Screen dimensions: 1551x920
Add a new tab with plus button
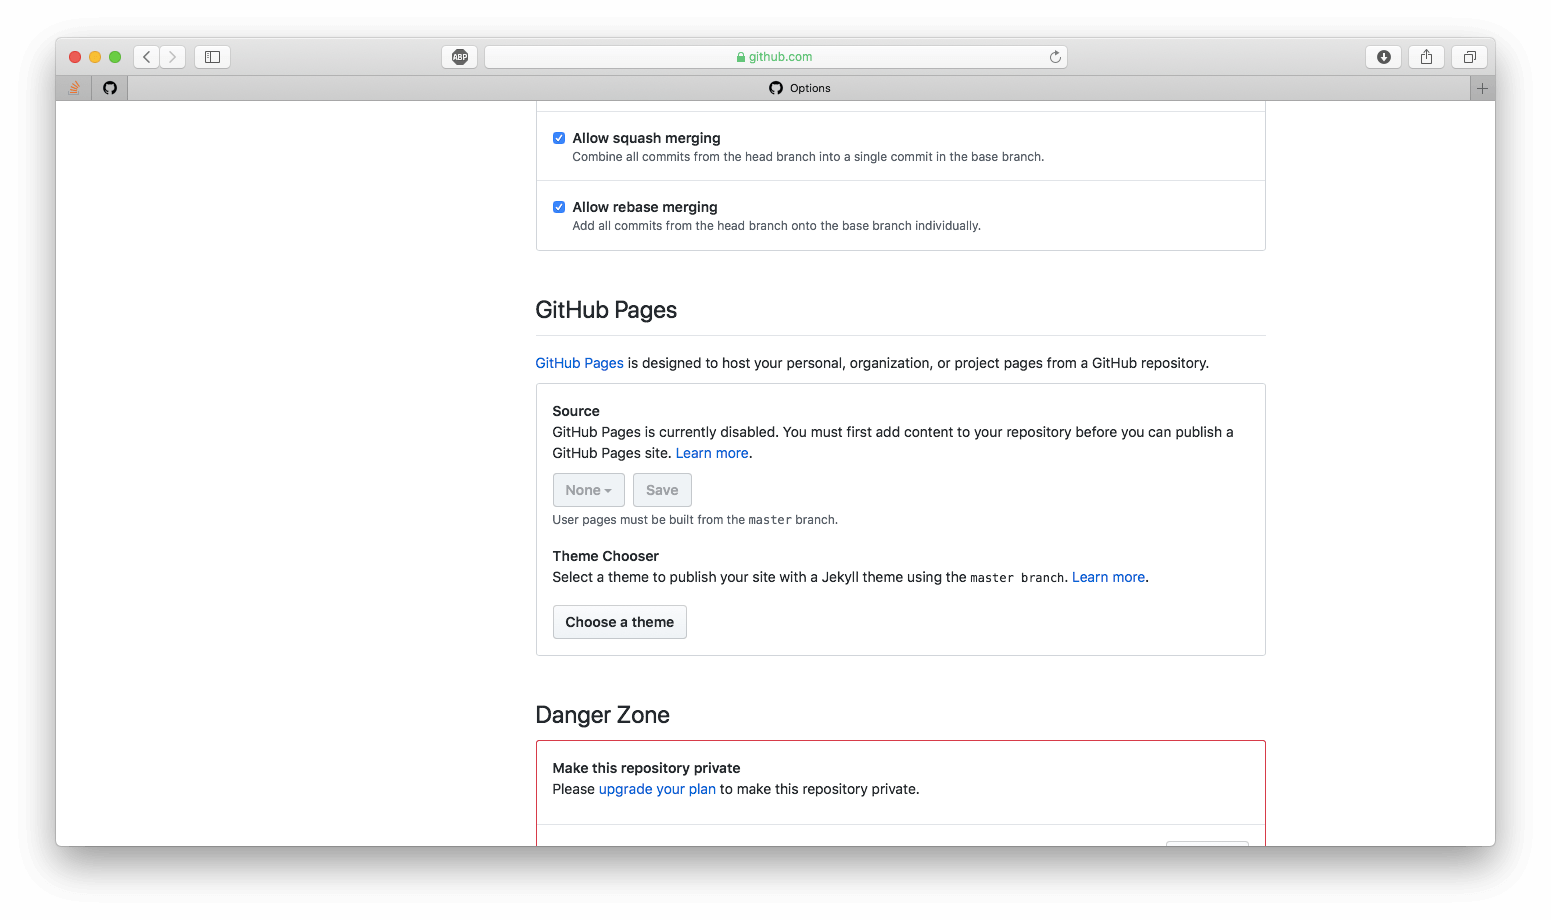1482,88
